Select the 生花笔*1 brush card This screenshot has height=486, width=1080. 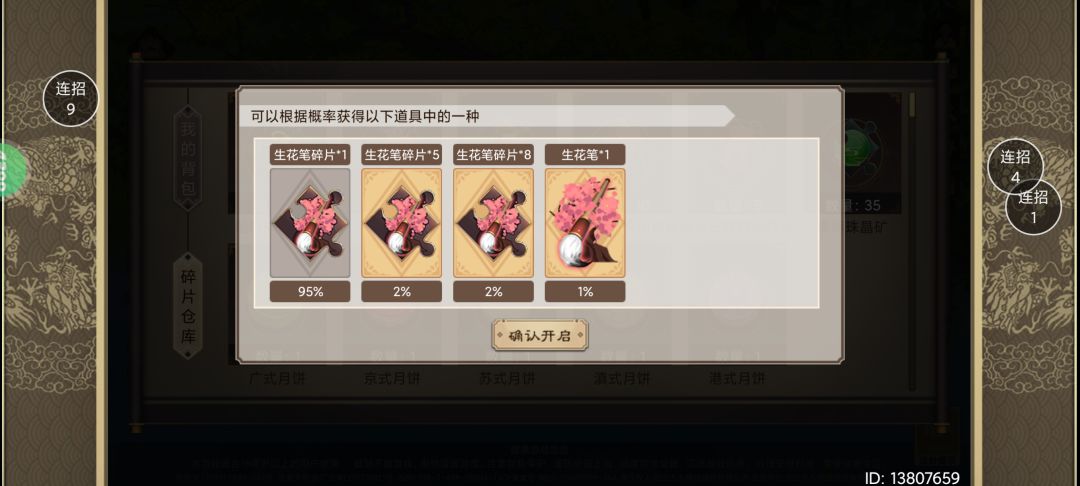585,223
